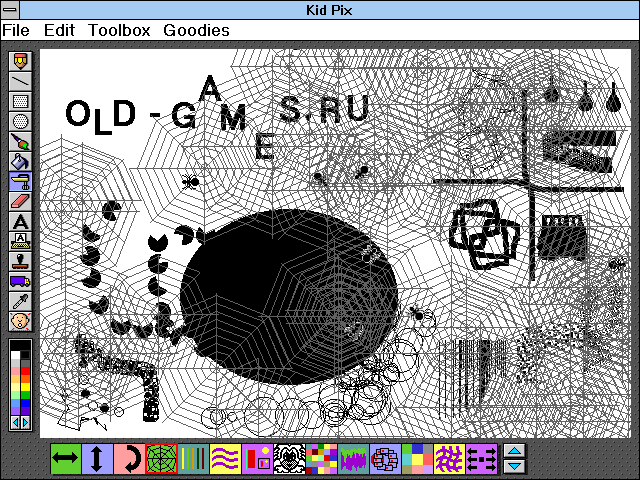The height and width of the screenshot is (480, 640).
Task: Open the Goodies menu
Action: coord(196,31)
